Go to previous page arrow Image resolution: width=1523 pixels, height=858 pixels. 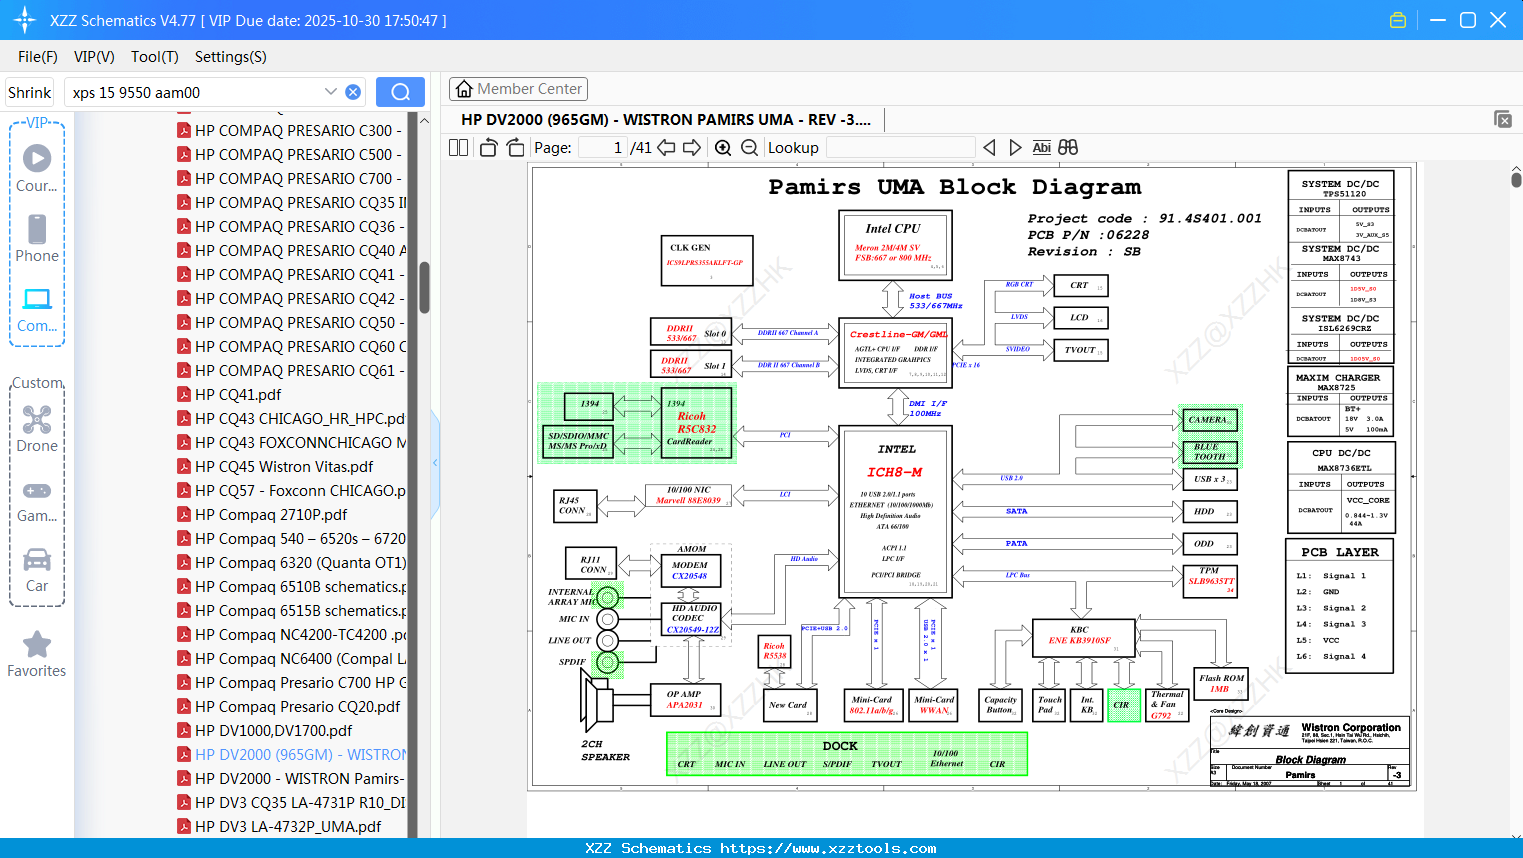[x=666, y=147]
